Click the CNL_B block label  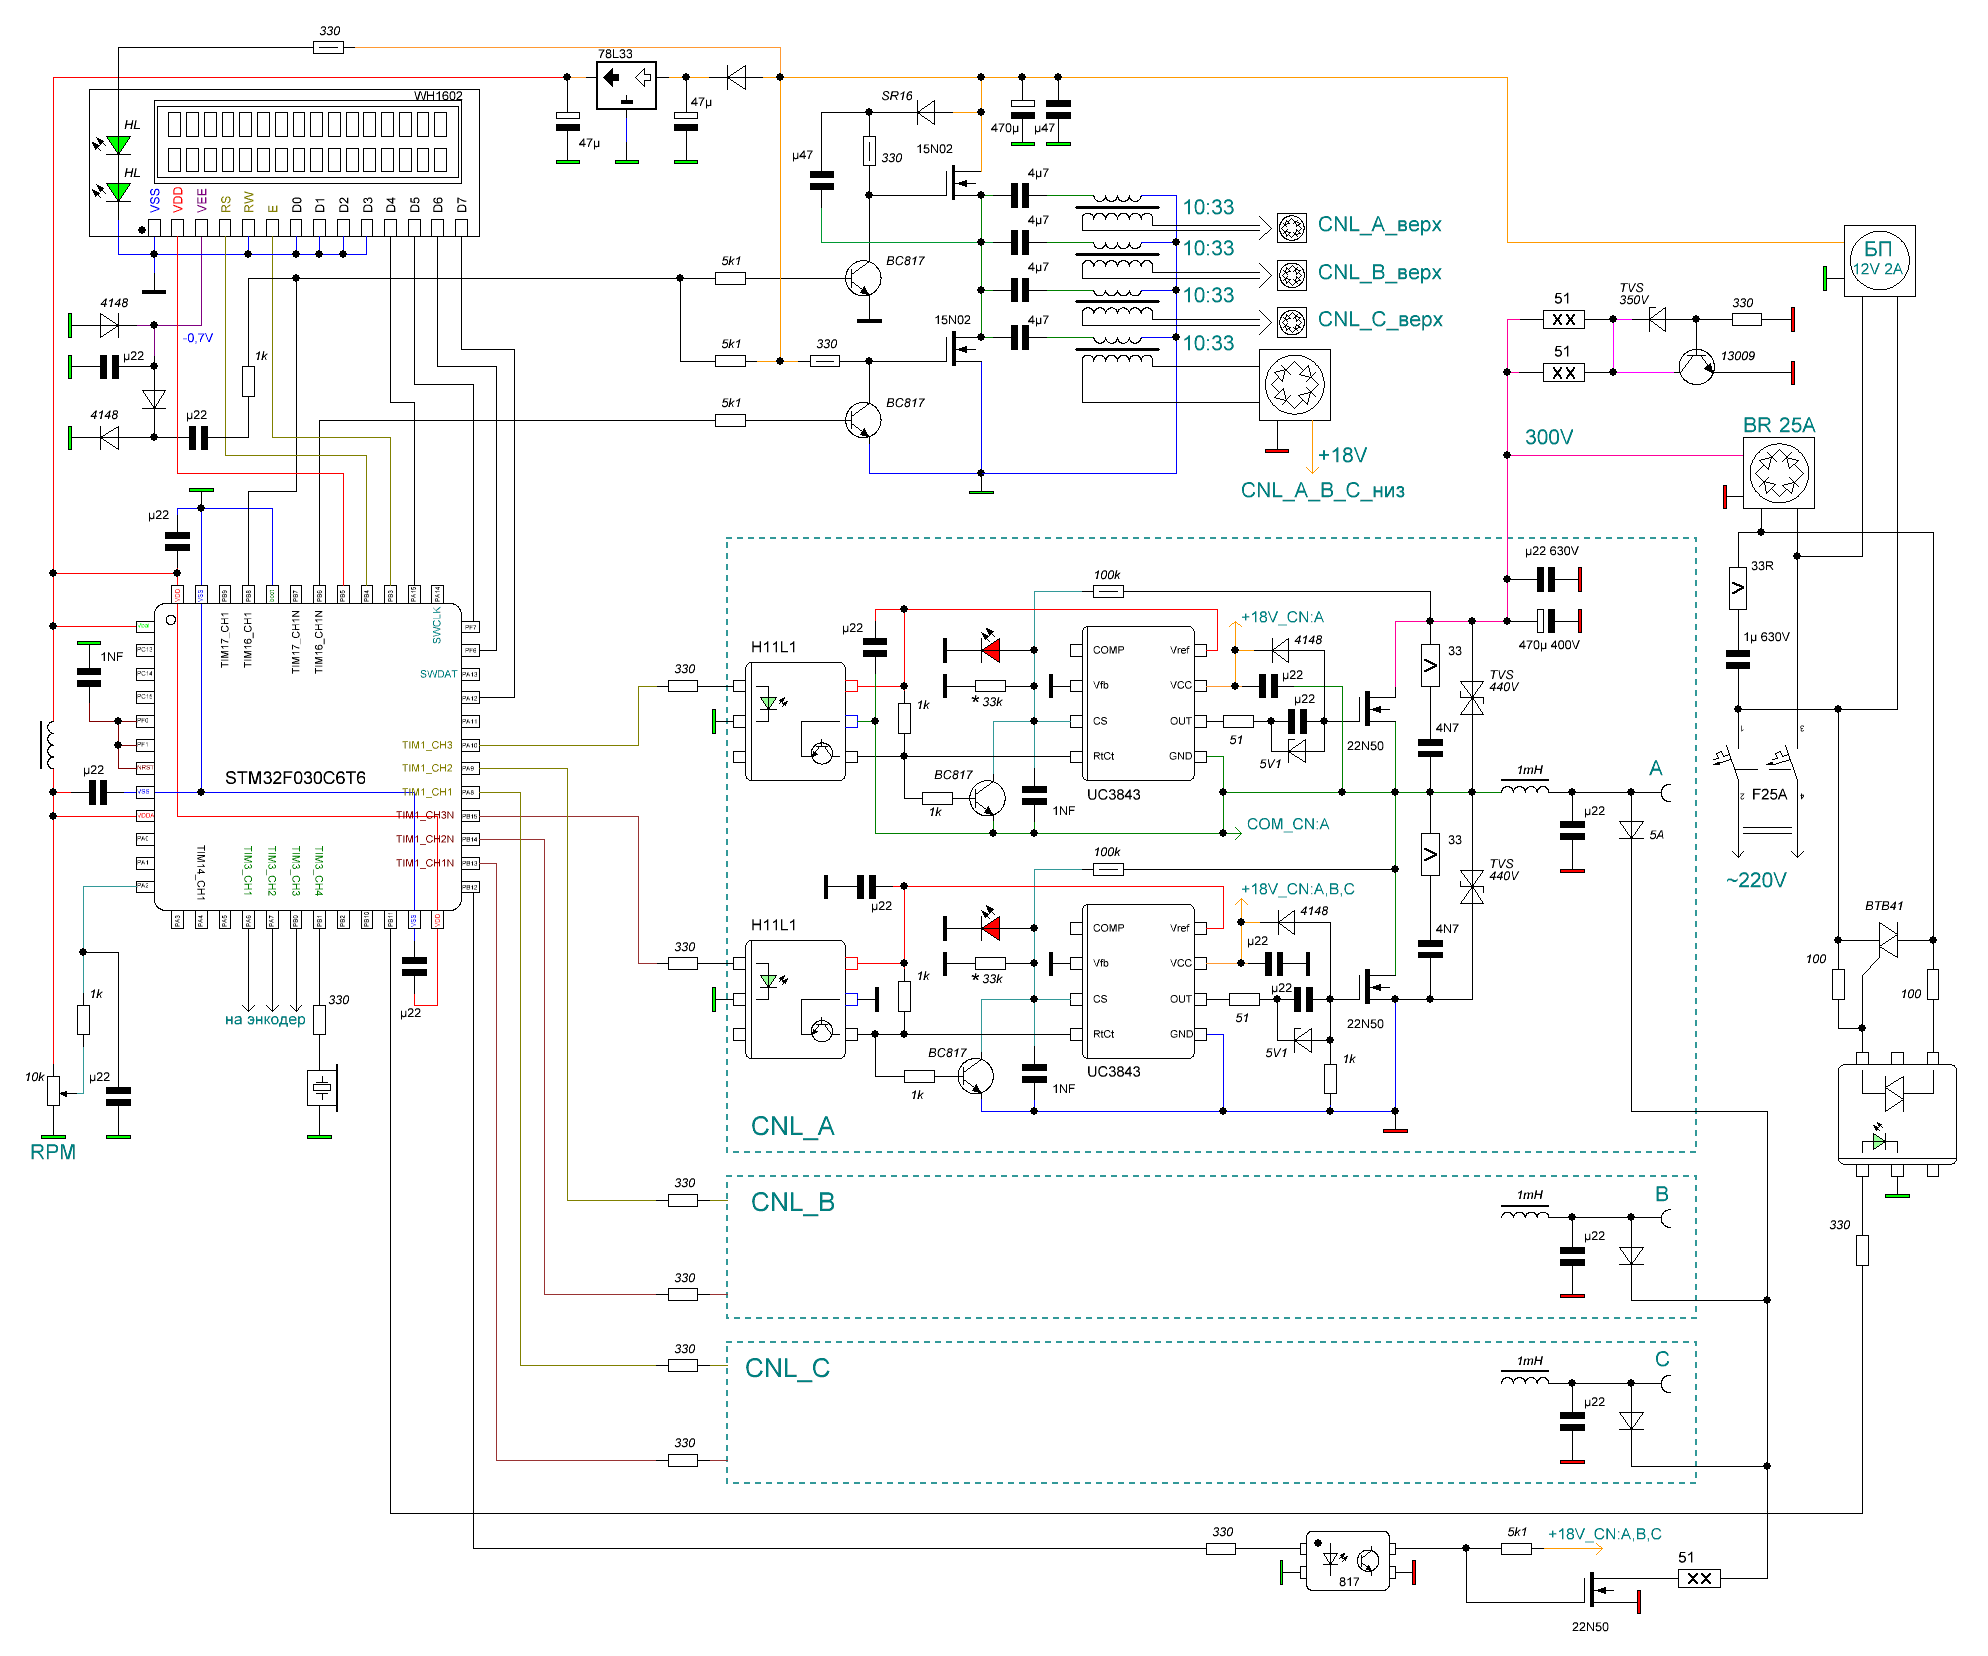(x=792, y=1202)
